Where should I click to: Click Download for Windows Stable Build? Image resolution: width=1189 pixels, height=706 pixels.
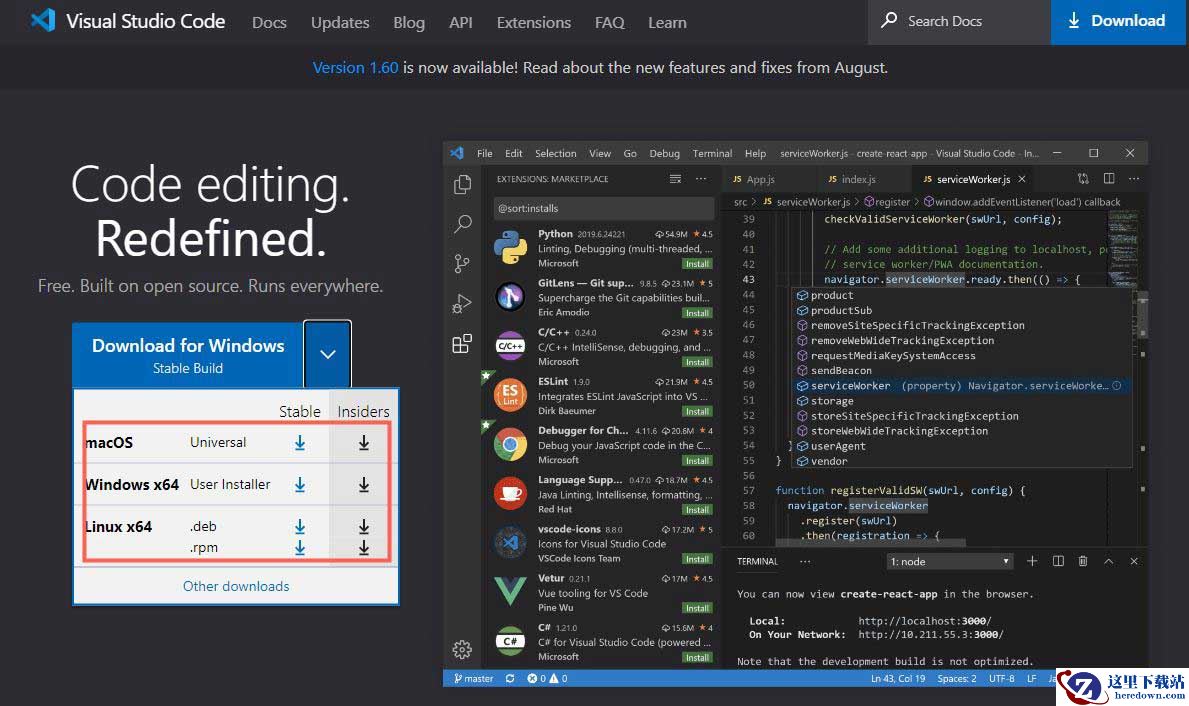(187, 355)
